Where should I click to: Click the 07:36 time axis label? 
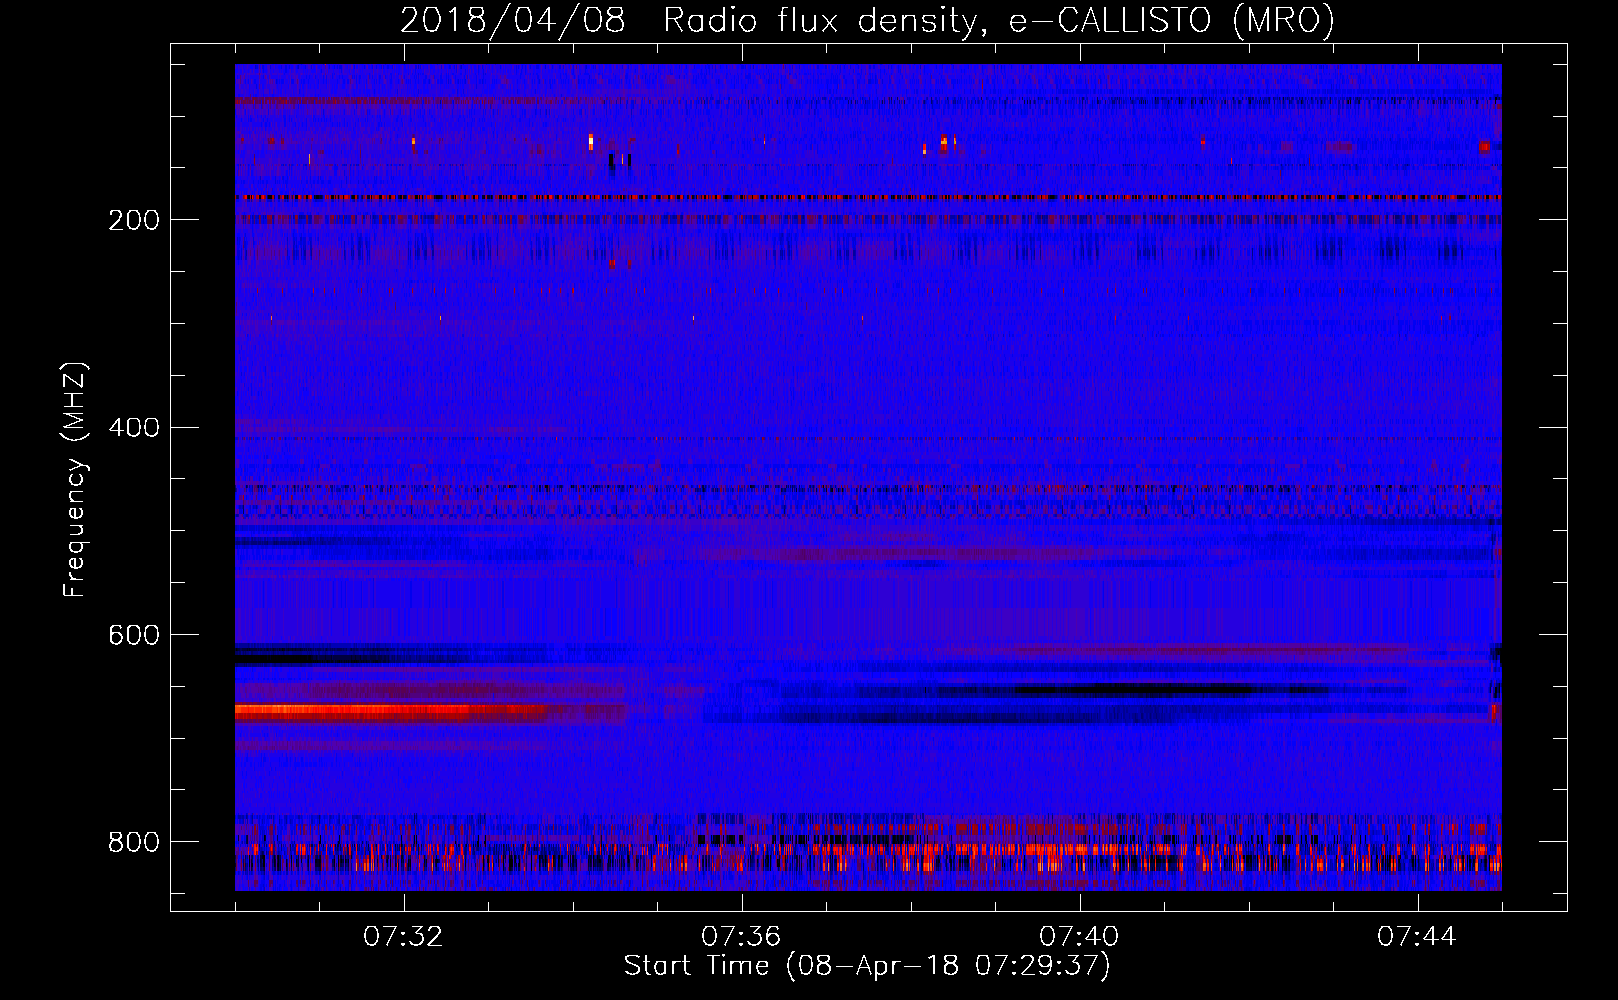point(741,937)
